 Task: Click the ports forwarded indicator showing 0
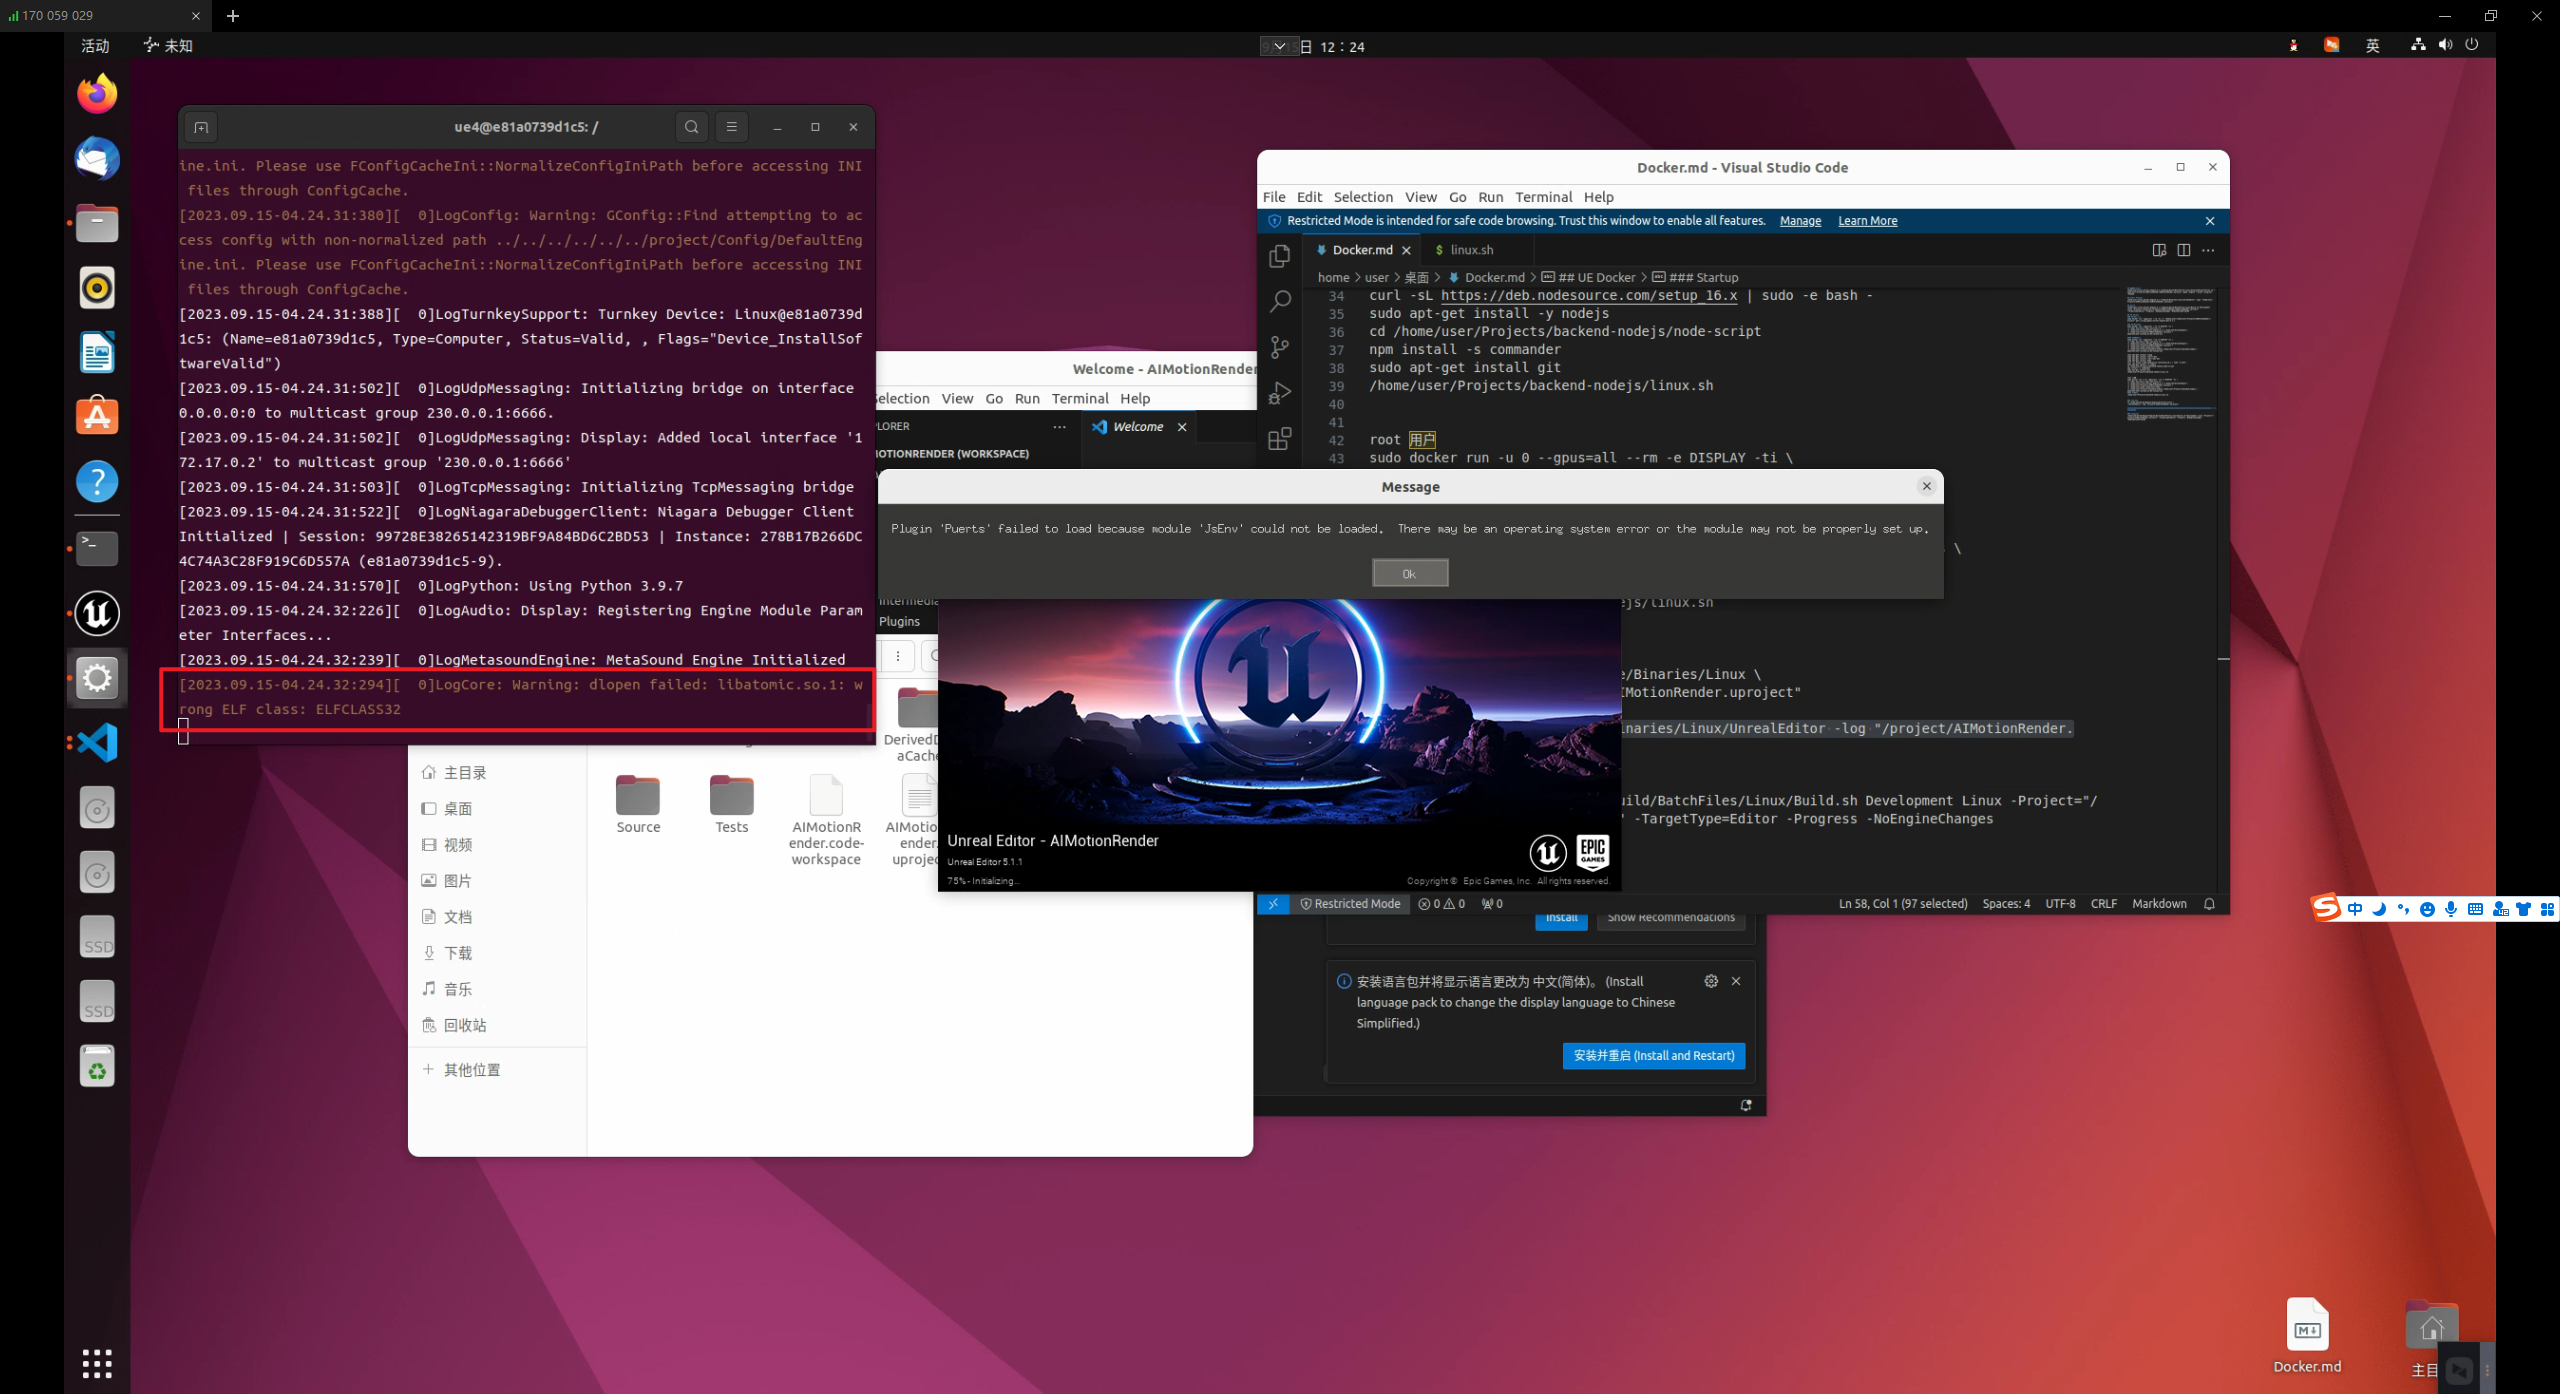(x=1492, y=903)
